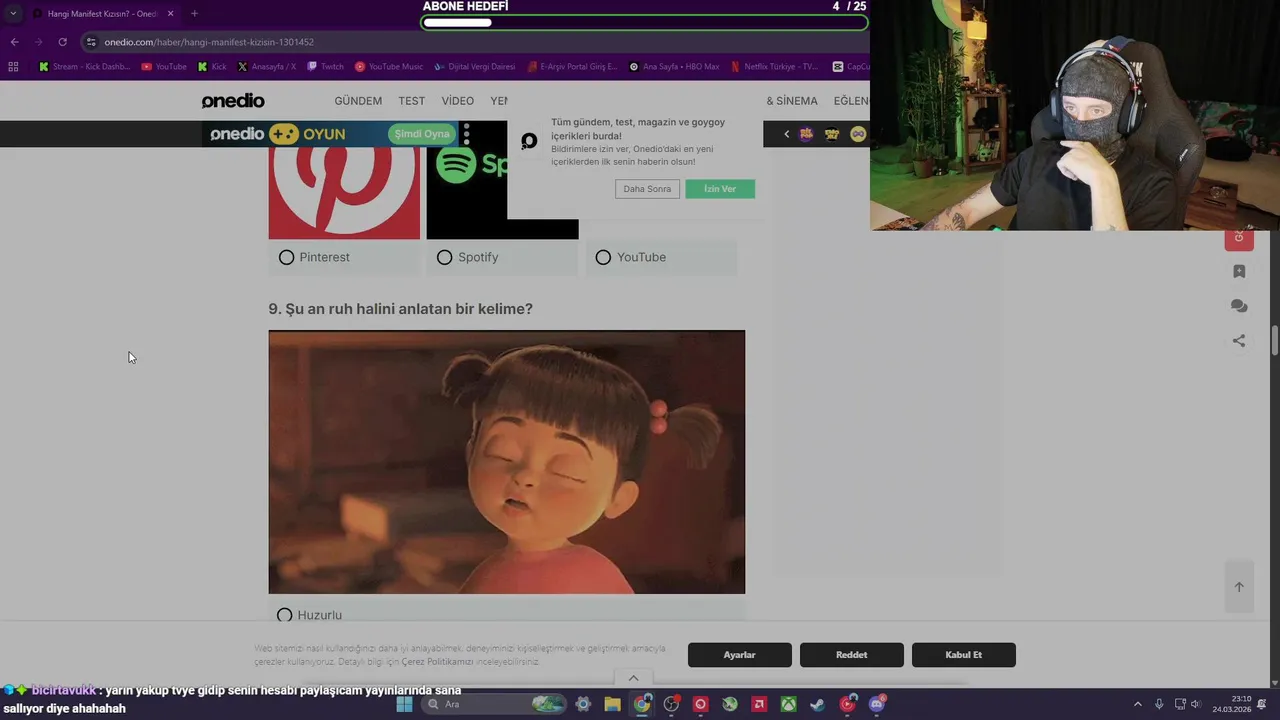Share the article with sidebar icon
Viewport: 1280px width, 720px height.
1239,341
